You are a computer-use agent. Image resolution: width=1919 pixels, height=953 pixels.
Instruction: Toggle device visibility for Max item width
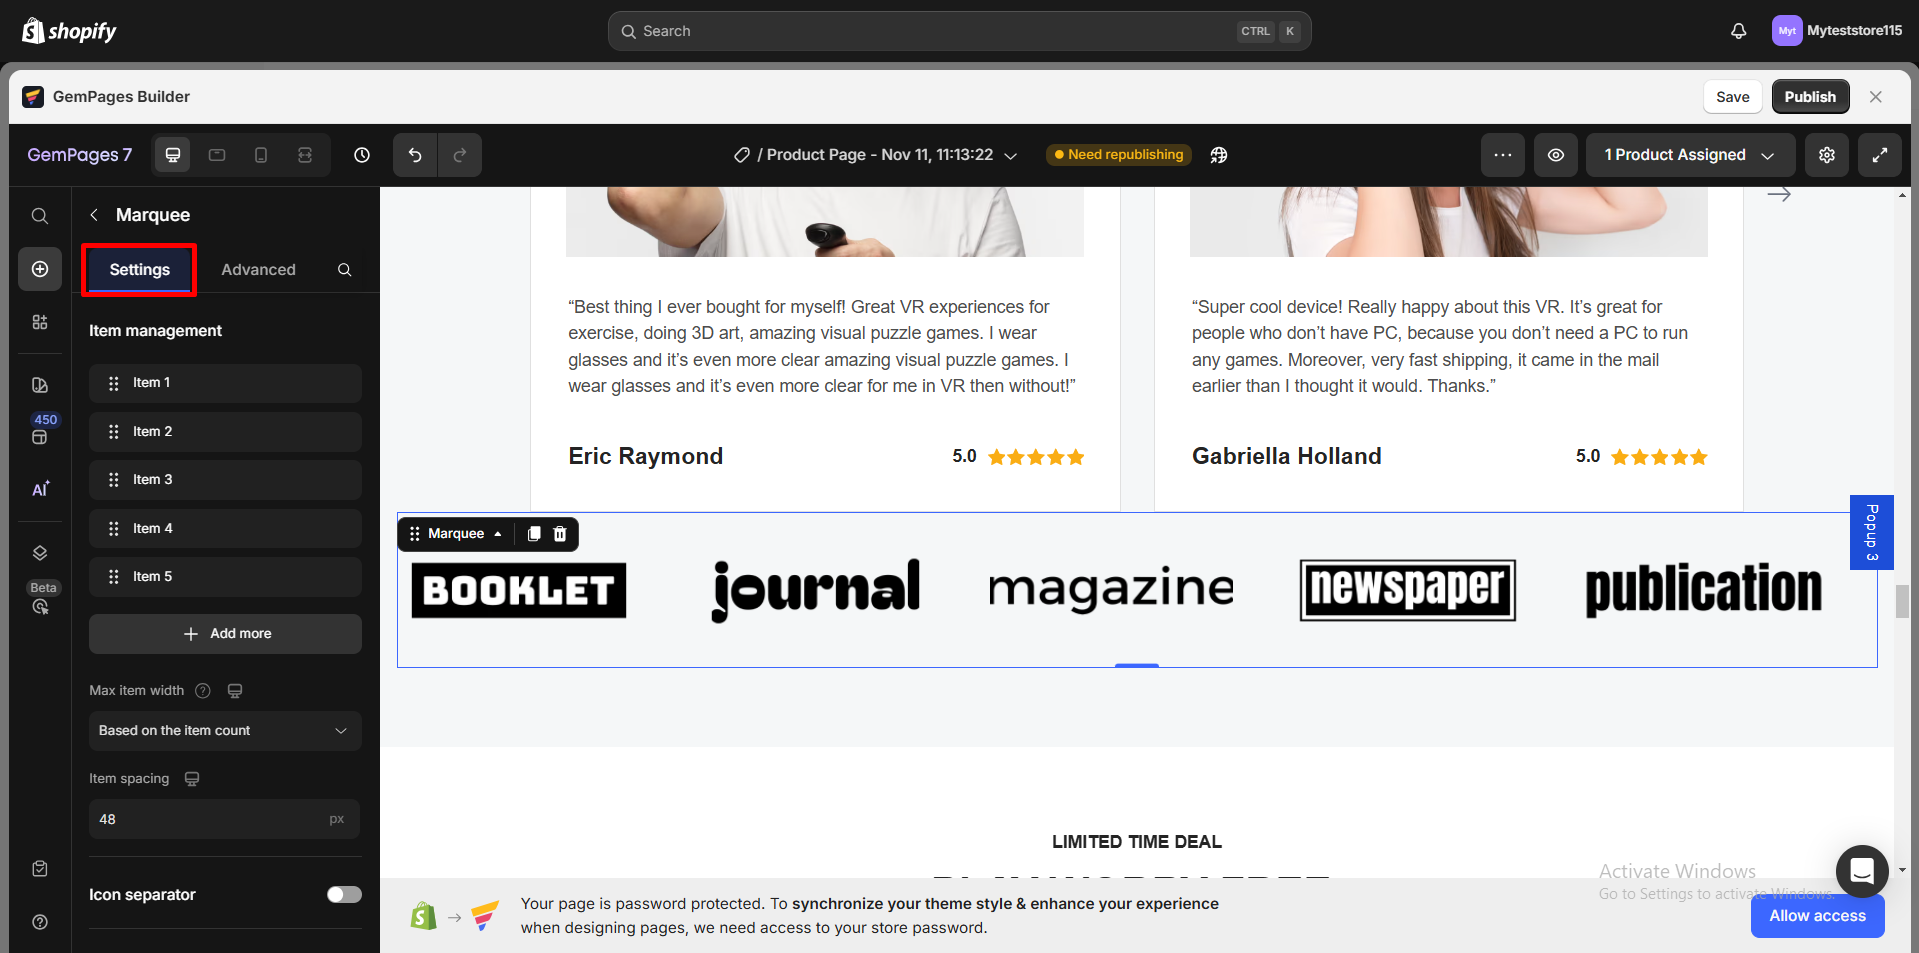pyautogui.click(x=234, y=690)
